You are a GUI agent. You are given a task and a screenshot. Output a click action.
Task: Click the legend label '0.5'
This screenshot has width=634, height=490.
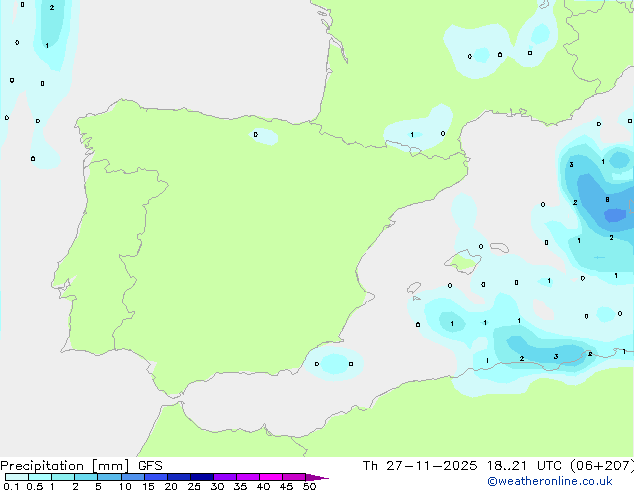point(34,486)
